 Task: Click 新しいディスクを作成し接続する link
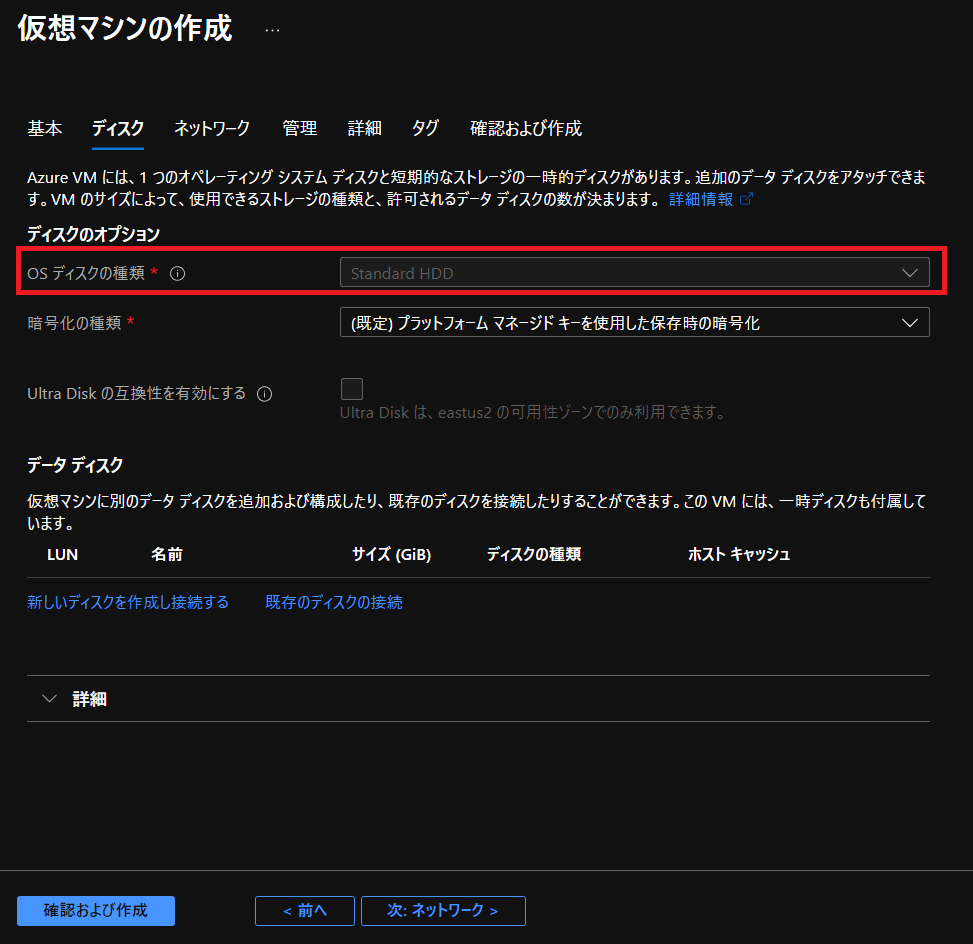pyautogui.click(x=128, y=602)
